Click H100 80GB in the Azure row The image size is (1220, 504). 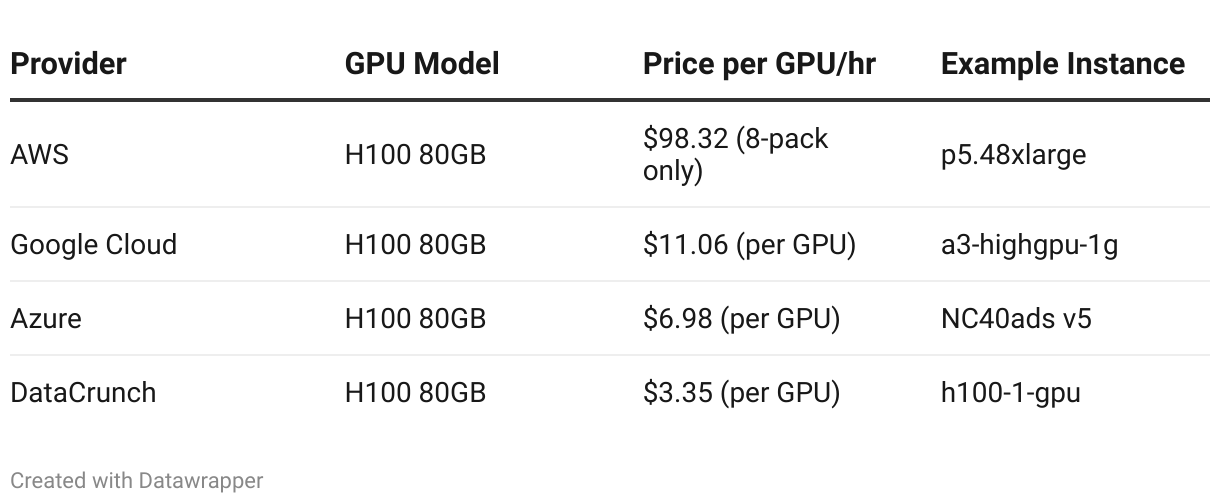[x=415, y=319]
